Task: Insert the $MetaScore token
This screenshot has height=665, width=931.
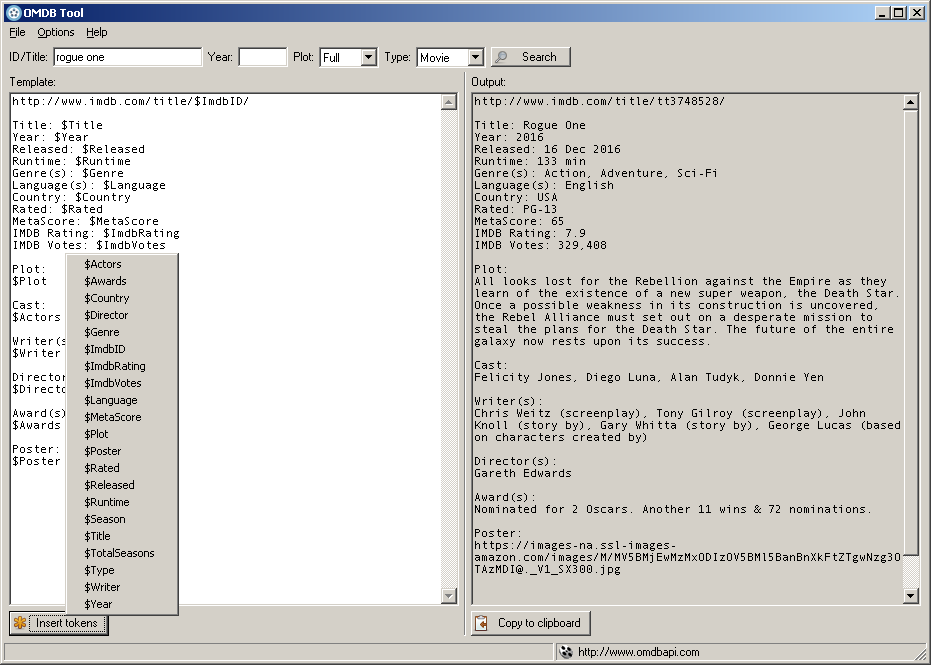Action: coord(122,417)
